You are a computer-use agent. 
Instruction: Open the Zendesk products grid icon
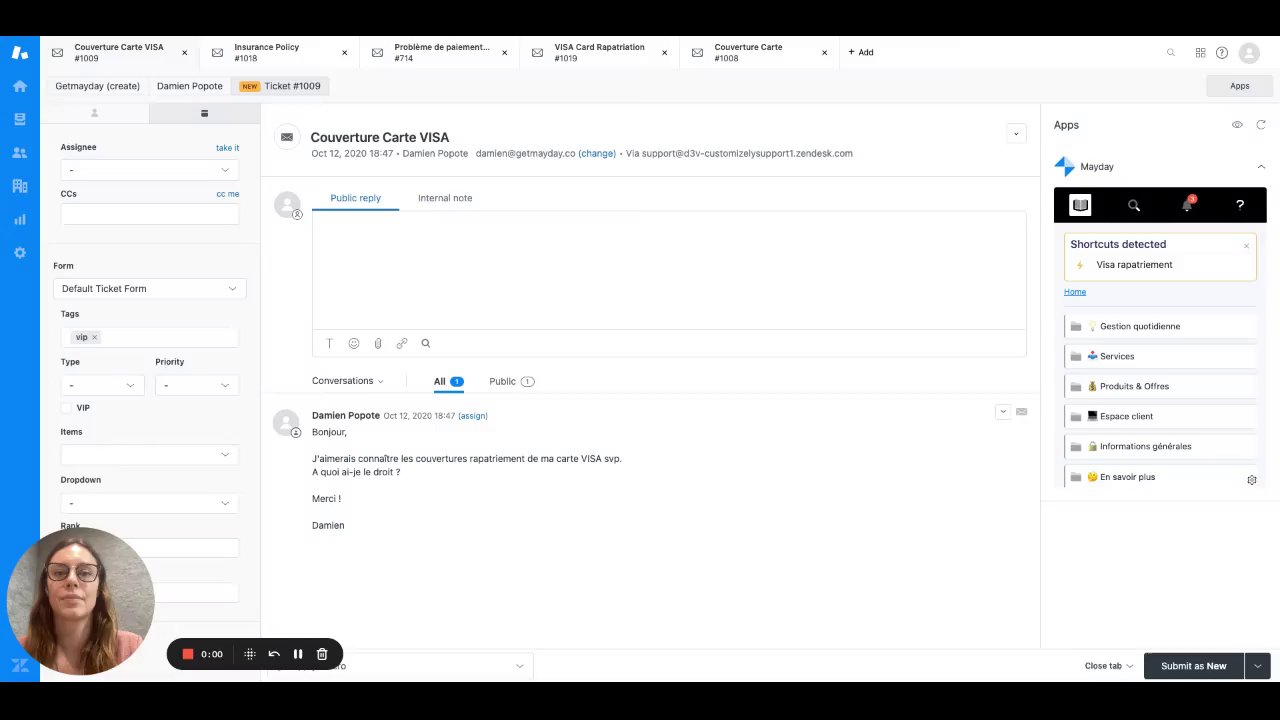(x=1201, y=53)
